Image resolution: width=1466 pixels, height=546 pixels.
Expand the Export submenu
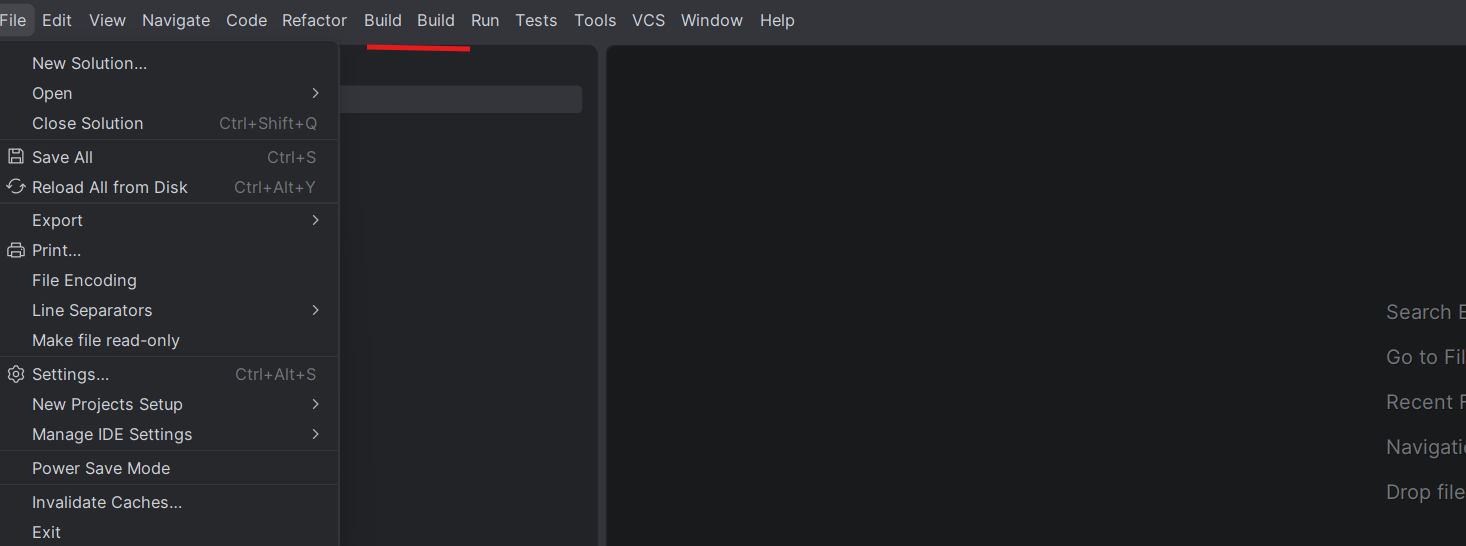169,220
